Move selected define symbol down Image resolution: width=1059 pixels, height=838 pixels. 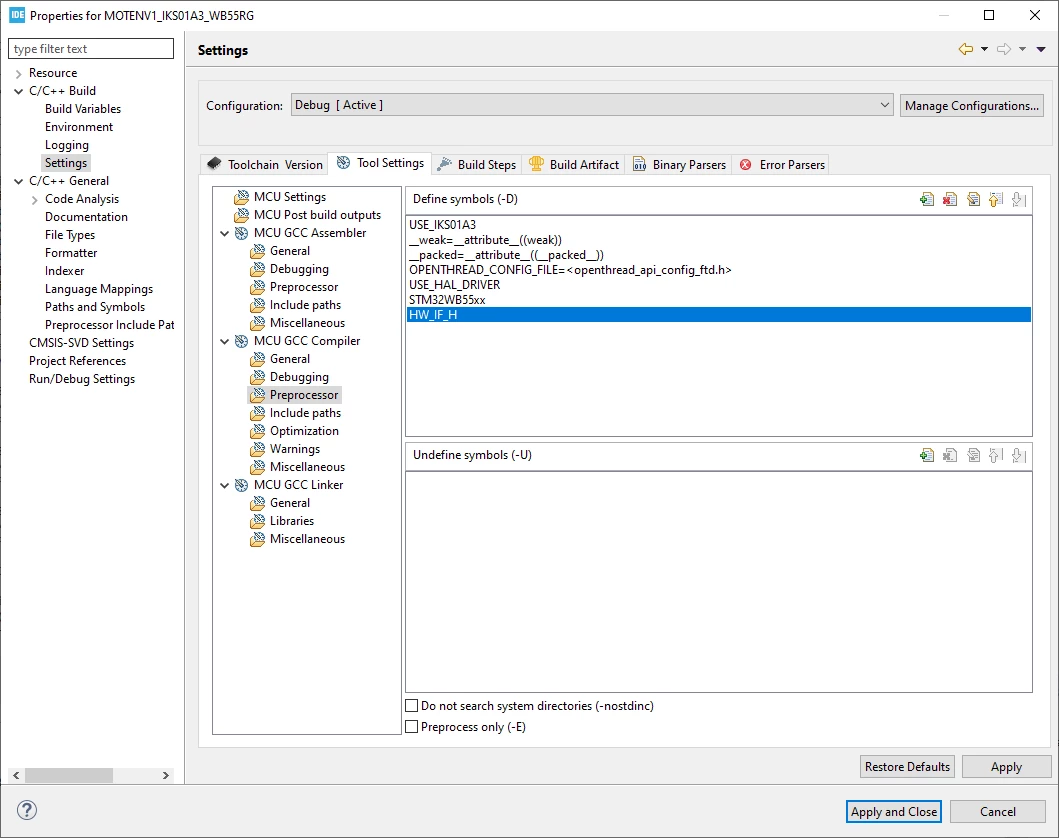1018,199
